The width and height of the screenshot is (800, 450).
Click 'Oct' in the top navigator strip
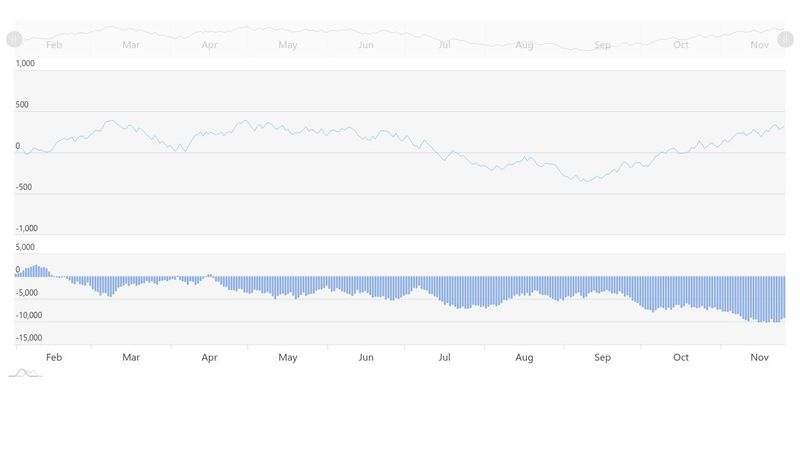click(681, 45)
